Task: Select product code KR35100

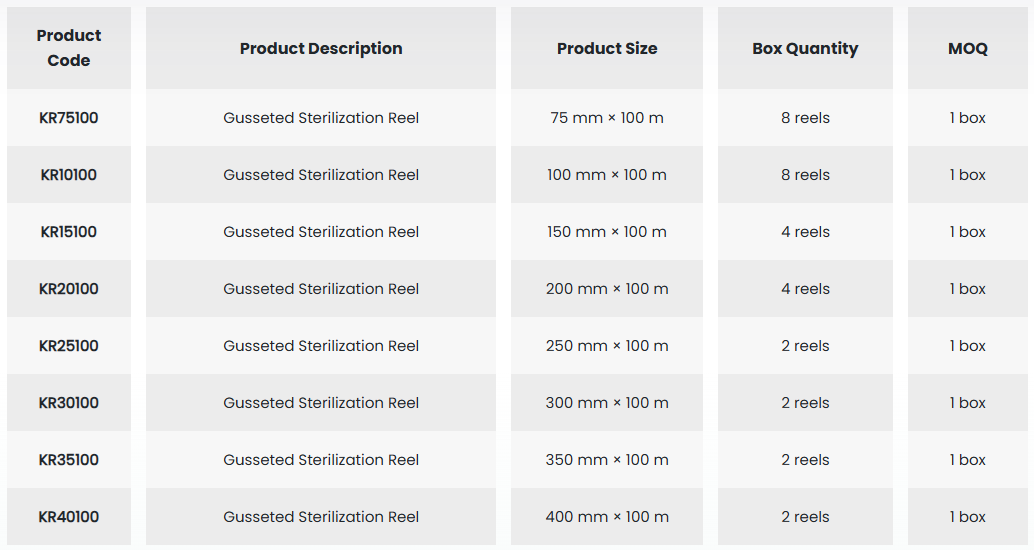Action: [69, 460]
